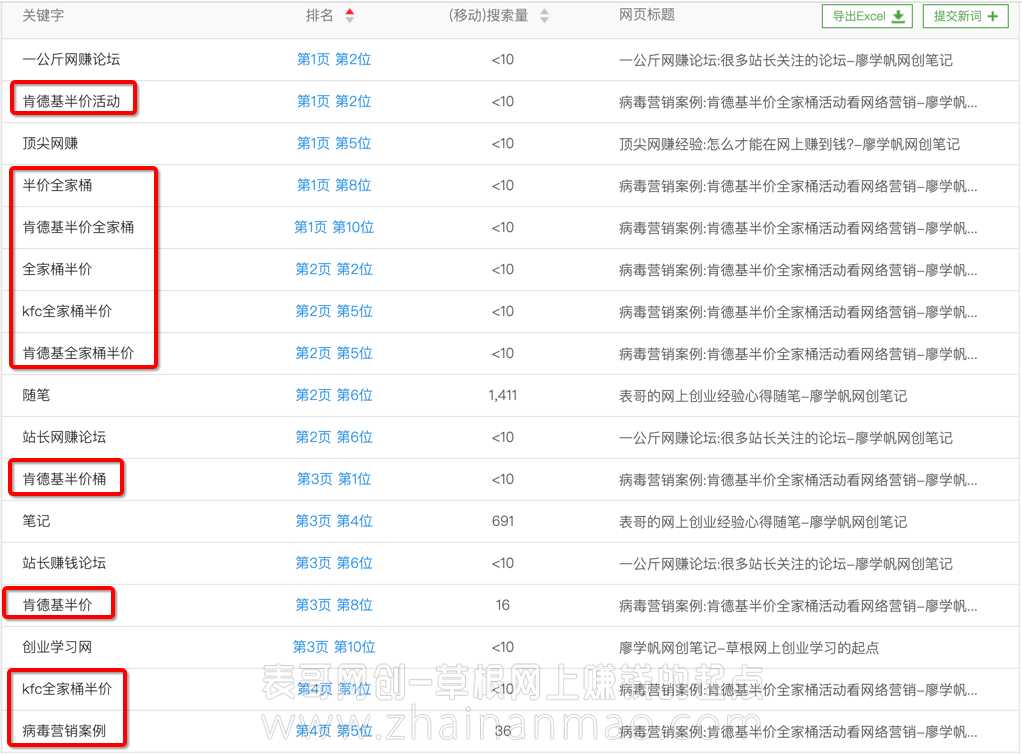Sort by (移动)搜索量 column arrows
The width and height of the screenshot is (1022, 754).
click(544, 16)
